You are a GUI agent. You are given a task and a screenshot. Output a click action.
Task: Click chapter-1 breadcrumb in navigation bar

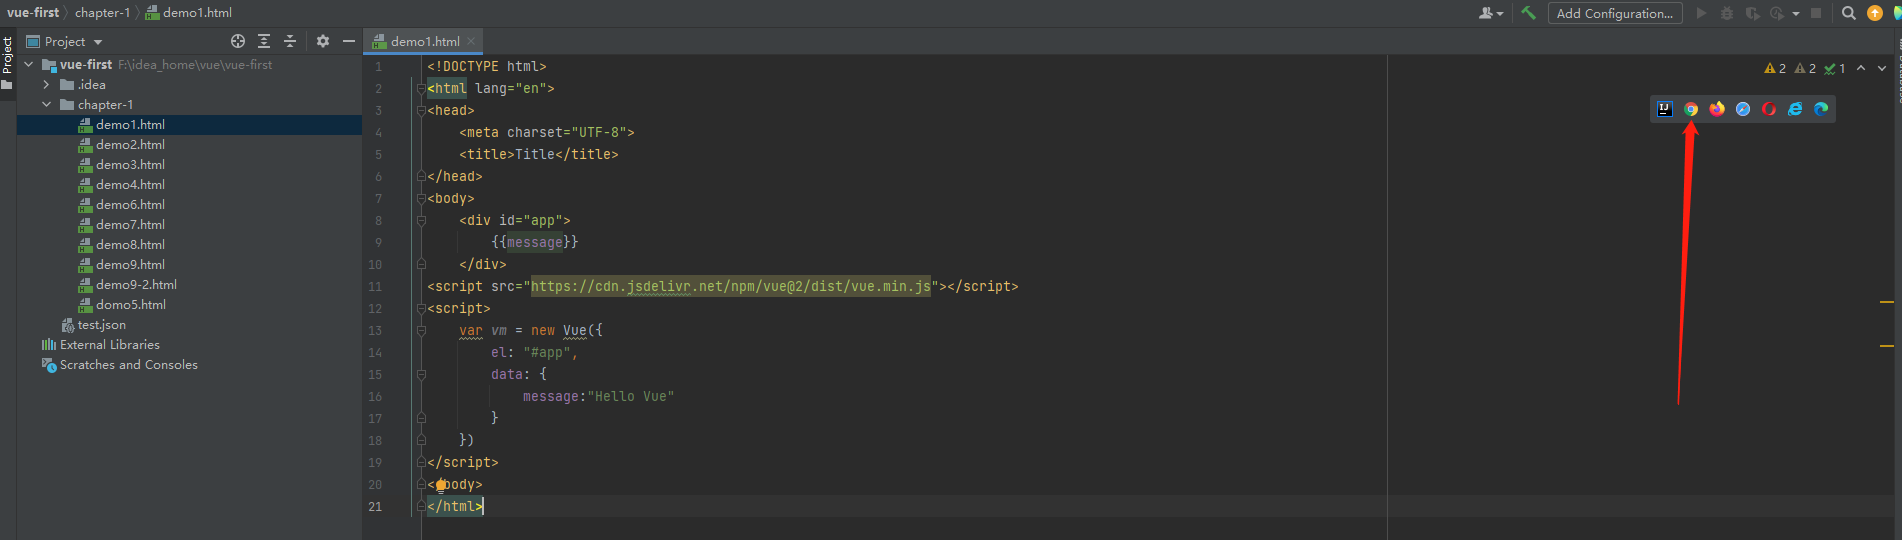pos(102,13)
